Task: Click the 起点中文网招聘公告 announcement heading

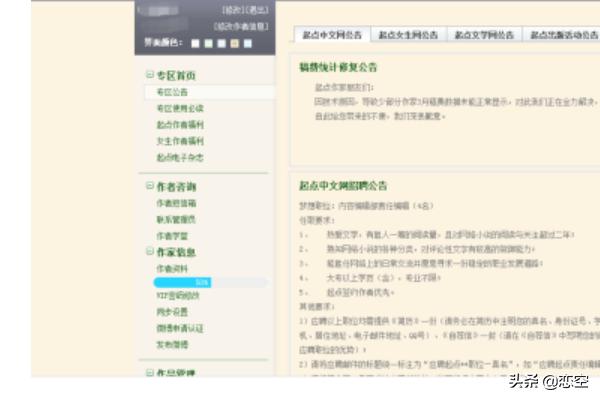Action: (x=343, y=186)
